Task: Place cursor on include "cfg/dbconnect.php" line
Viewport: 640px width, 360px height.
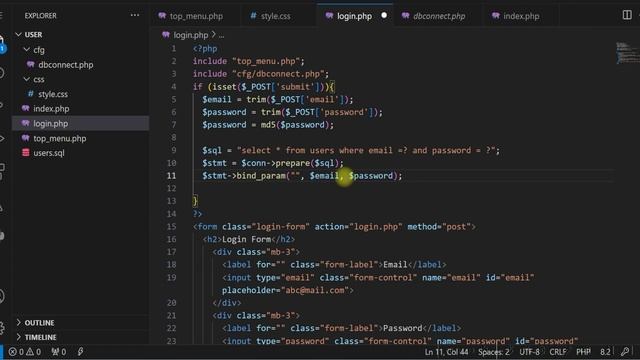Action: coord(261,74)
